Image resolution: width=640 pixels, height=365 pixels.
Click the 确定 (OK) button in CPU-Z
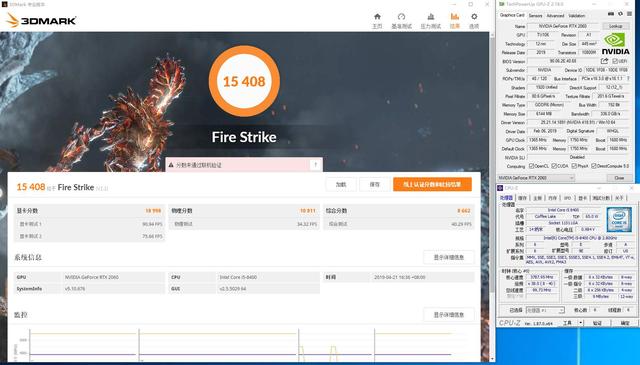point(625,323)
